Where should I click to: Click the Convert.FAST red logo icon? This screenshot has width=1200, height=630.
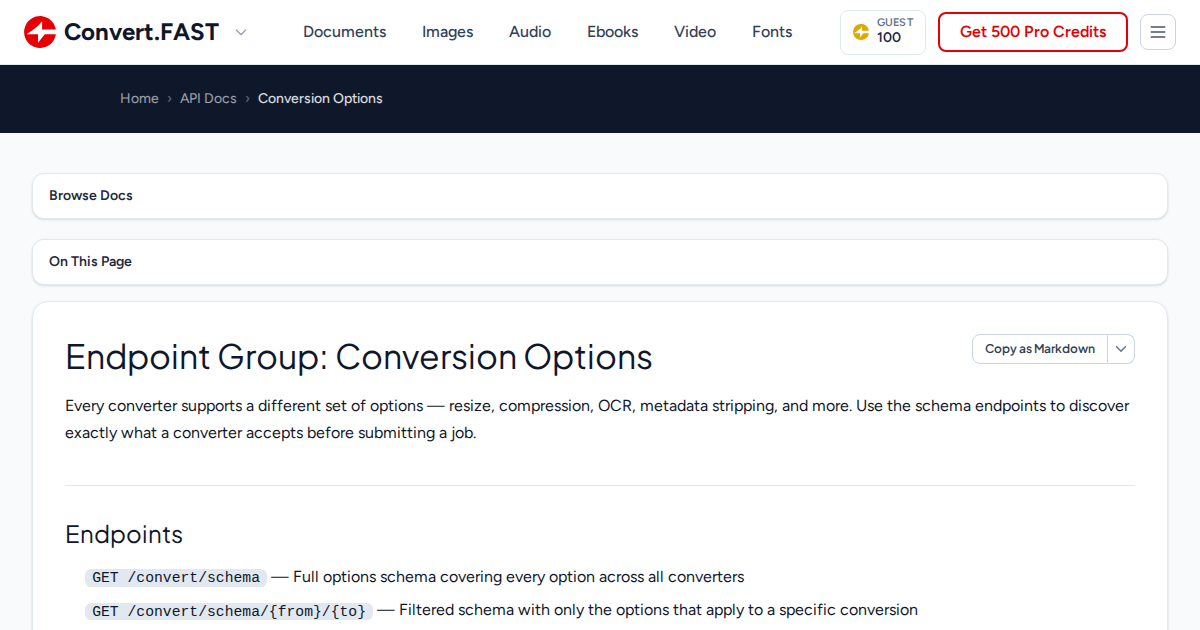pyautogui.click(x=40, y=32)
